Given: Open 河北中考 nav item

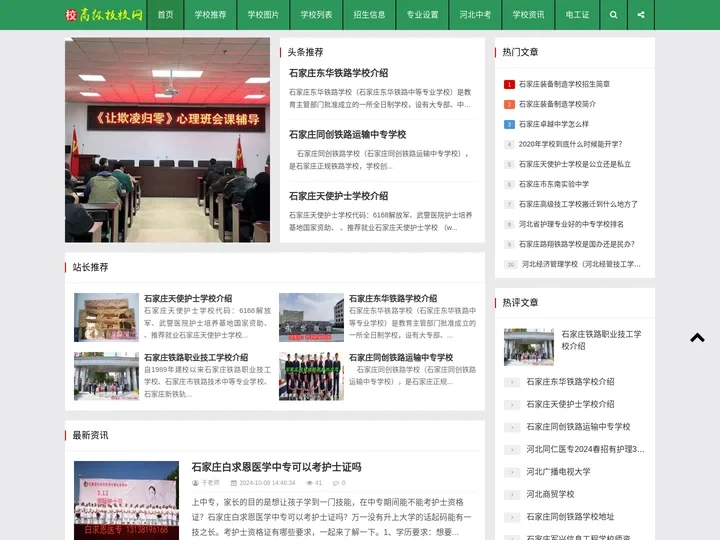Looking at the screenshot, I should pos(475,15).
